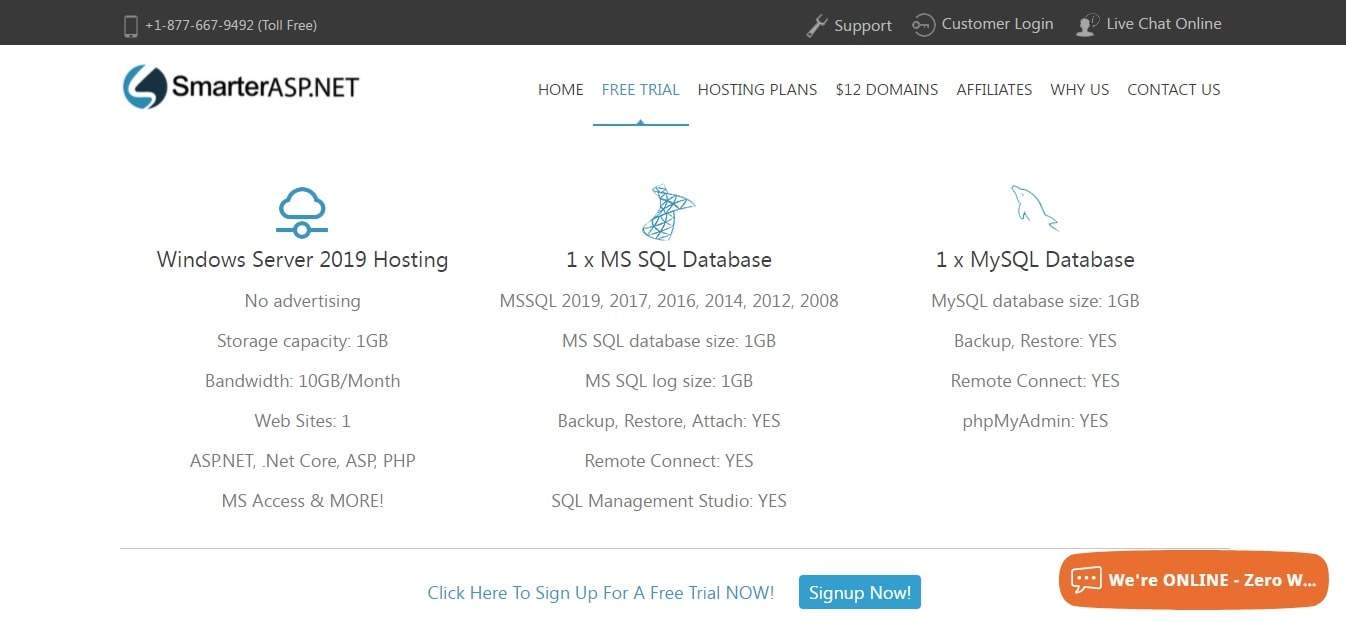
Task: Click '1 x MS SQL Database' heading
Action: click(668, 260)
